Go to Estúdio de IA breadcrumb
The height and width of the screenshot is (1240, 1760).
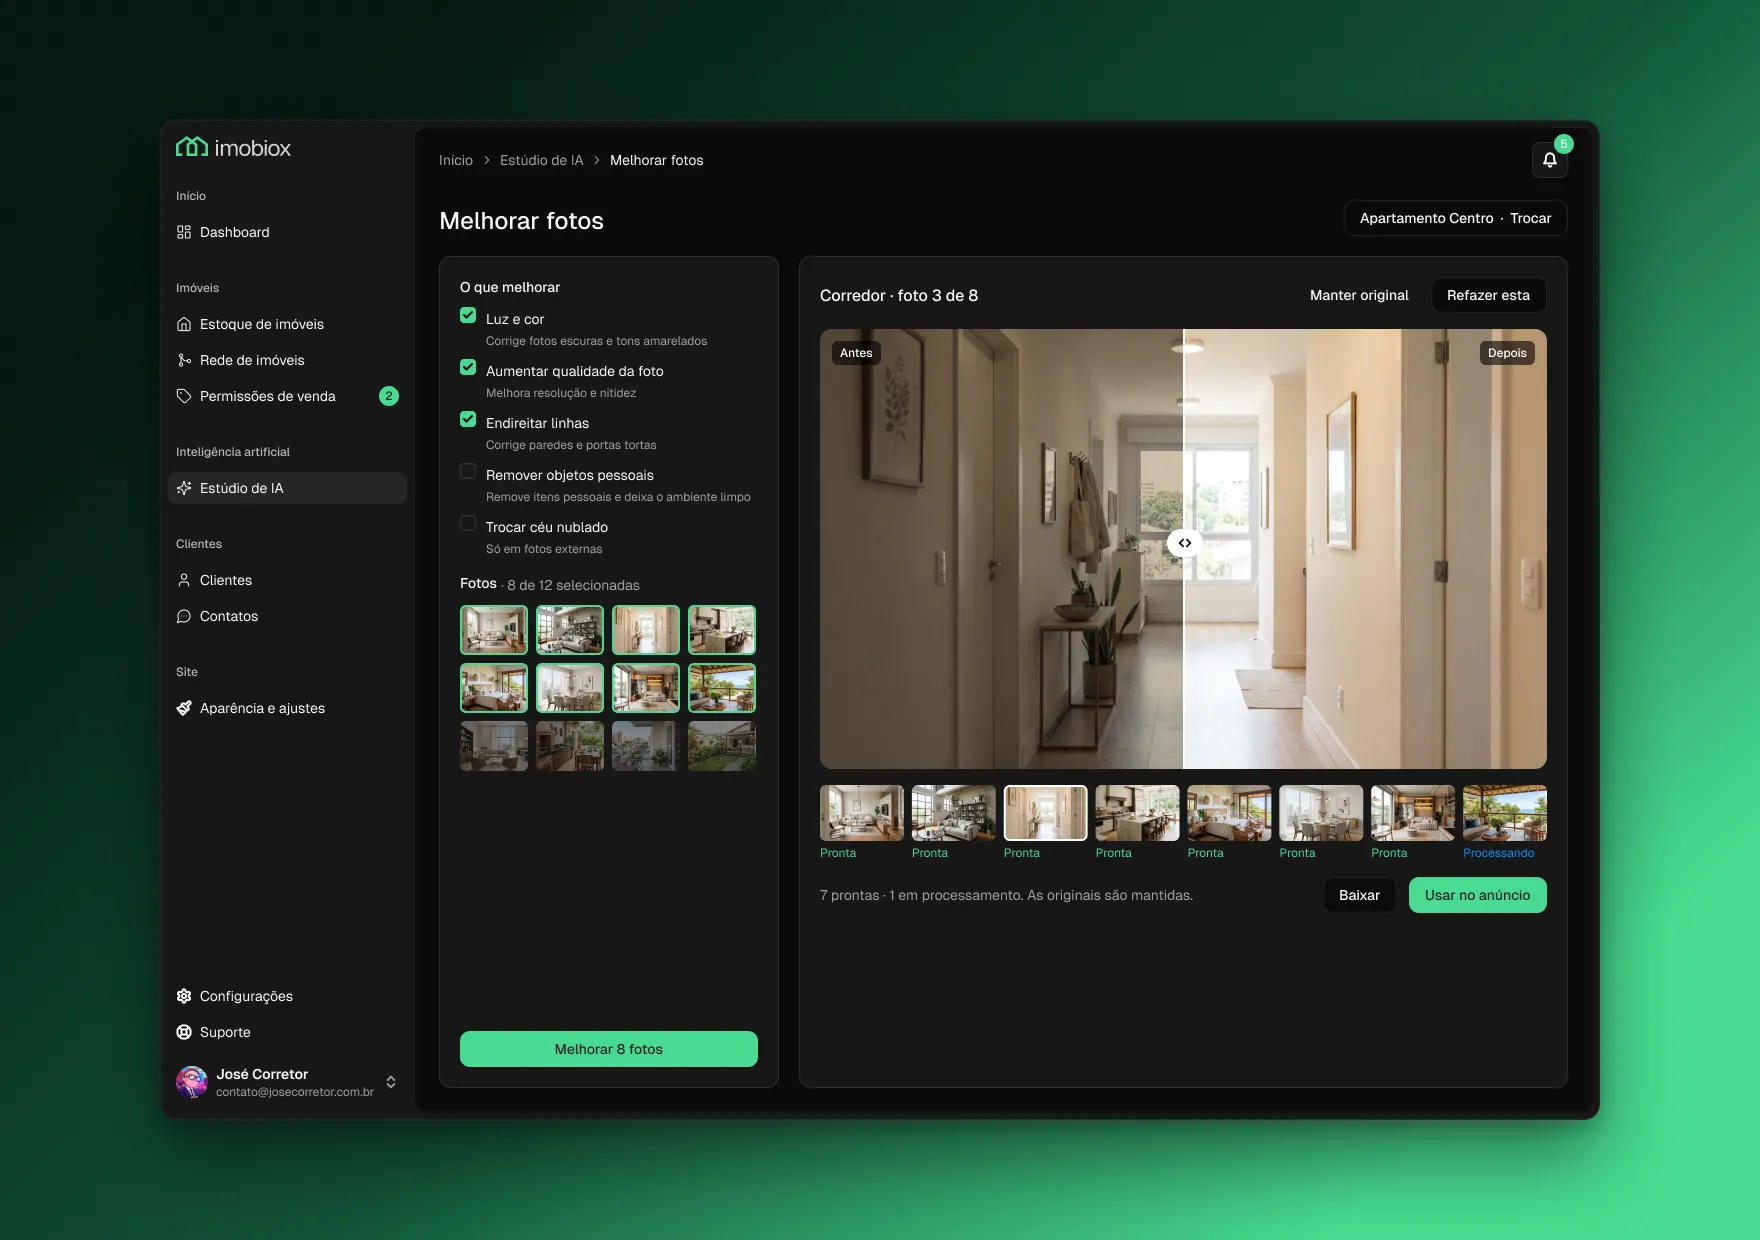coord(541,160)
